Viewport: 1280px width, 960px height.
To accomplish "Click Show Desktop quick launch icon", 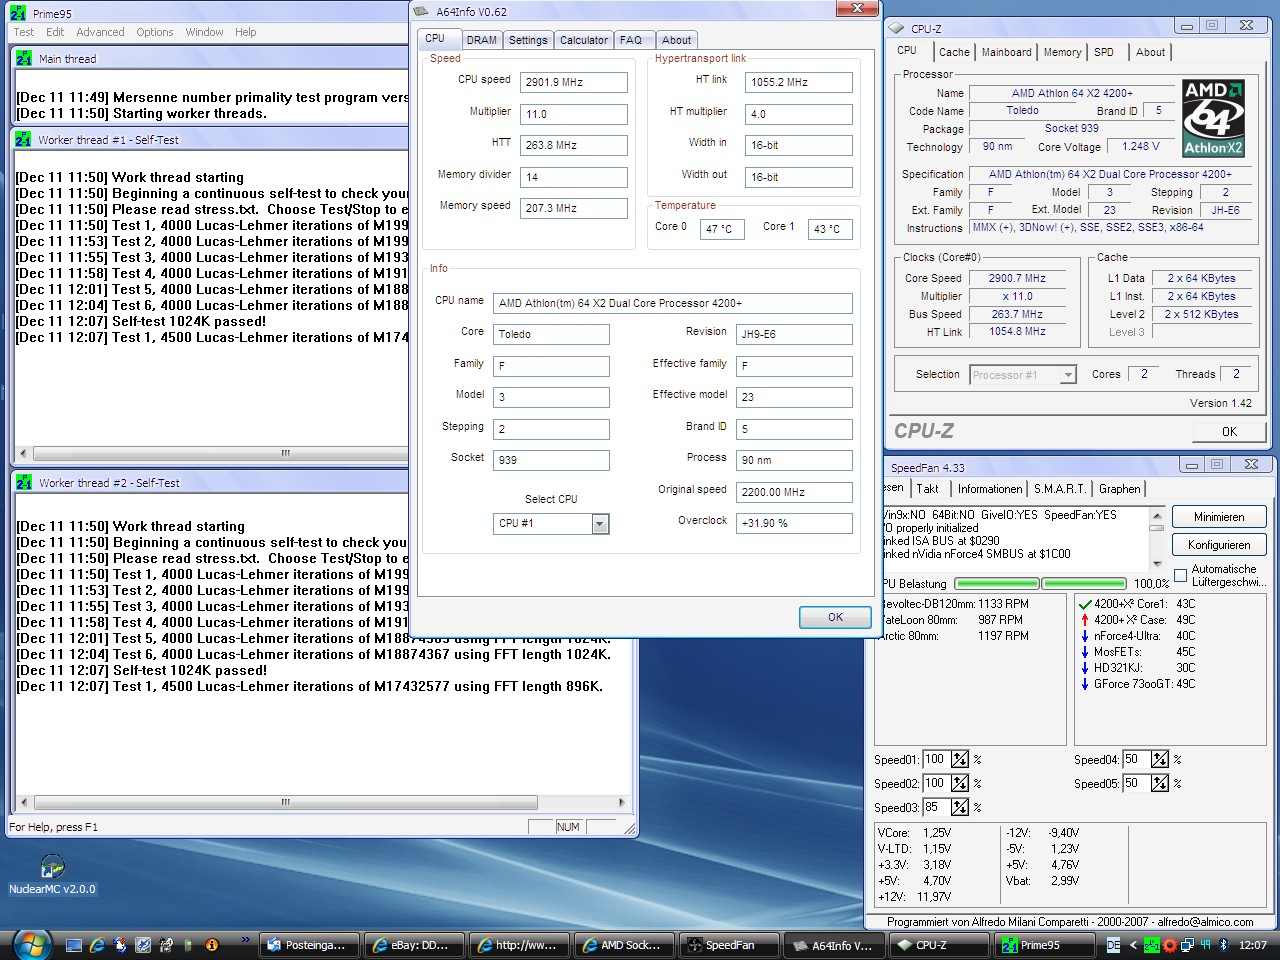I will [x=74, y=944].
